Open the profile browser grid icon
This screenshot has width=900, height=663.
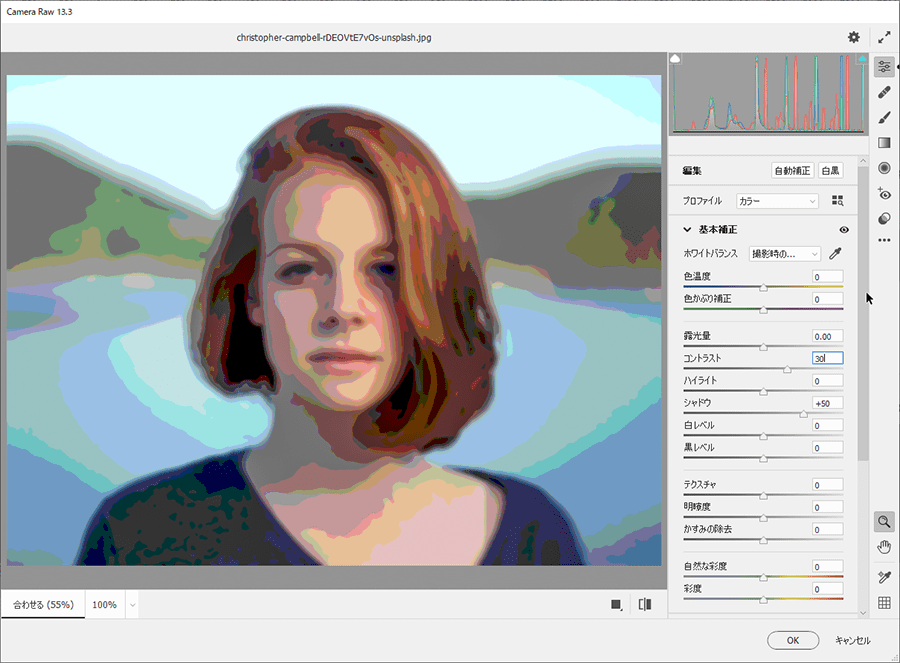click(838, 201)
